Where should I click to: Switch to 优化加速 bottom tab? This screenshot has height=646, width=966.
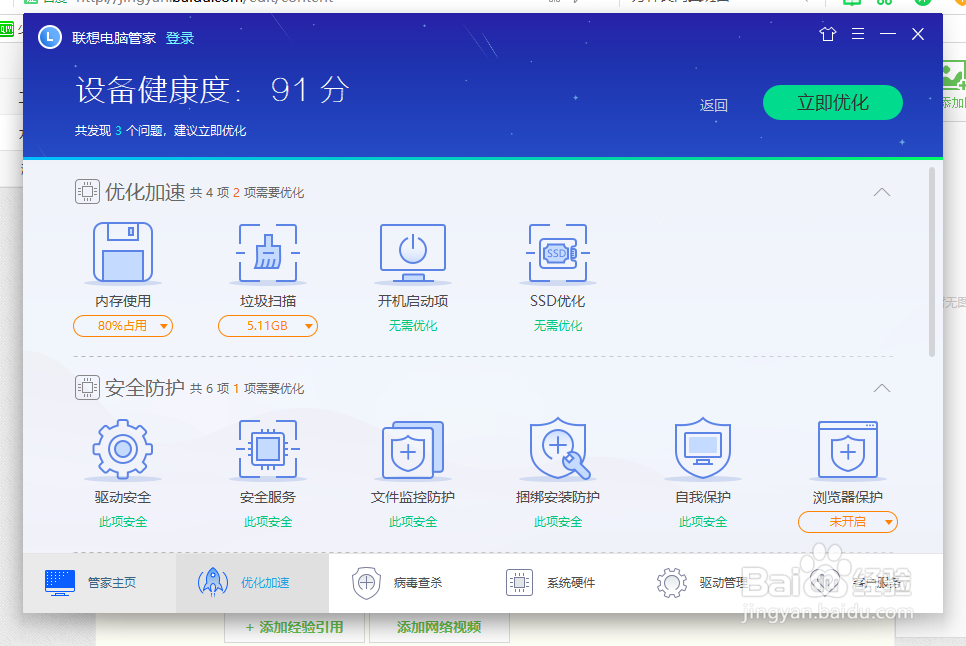pos(253,583)
